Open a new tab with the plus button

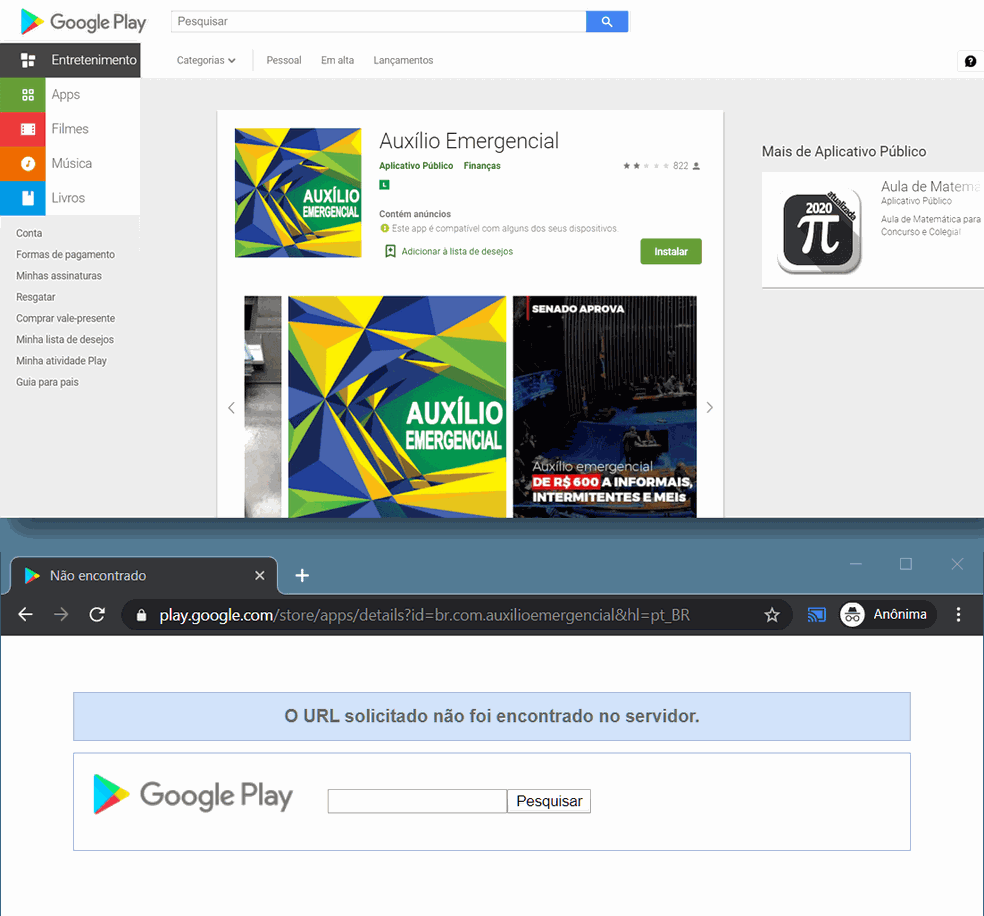coord(302,575)
